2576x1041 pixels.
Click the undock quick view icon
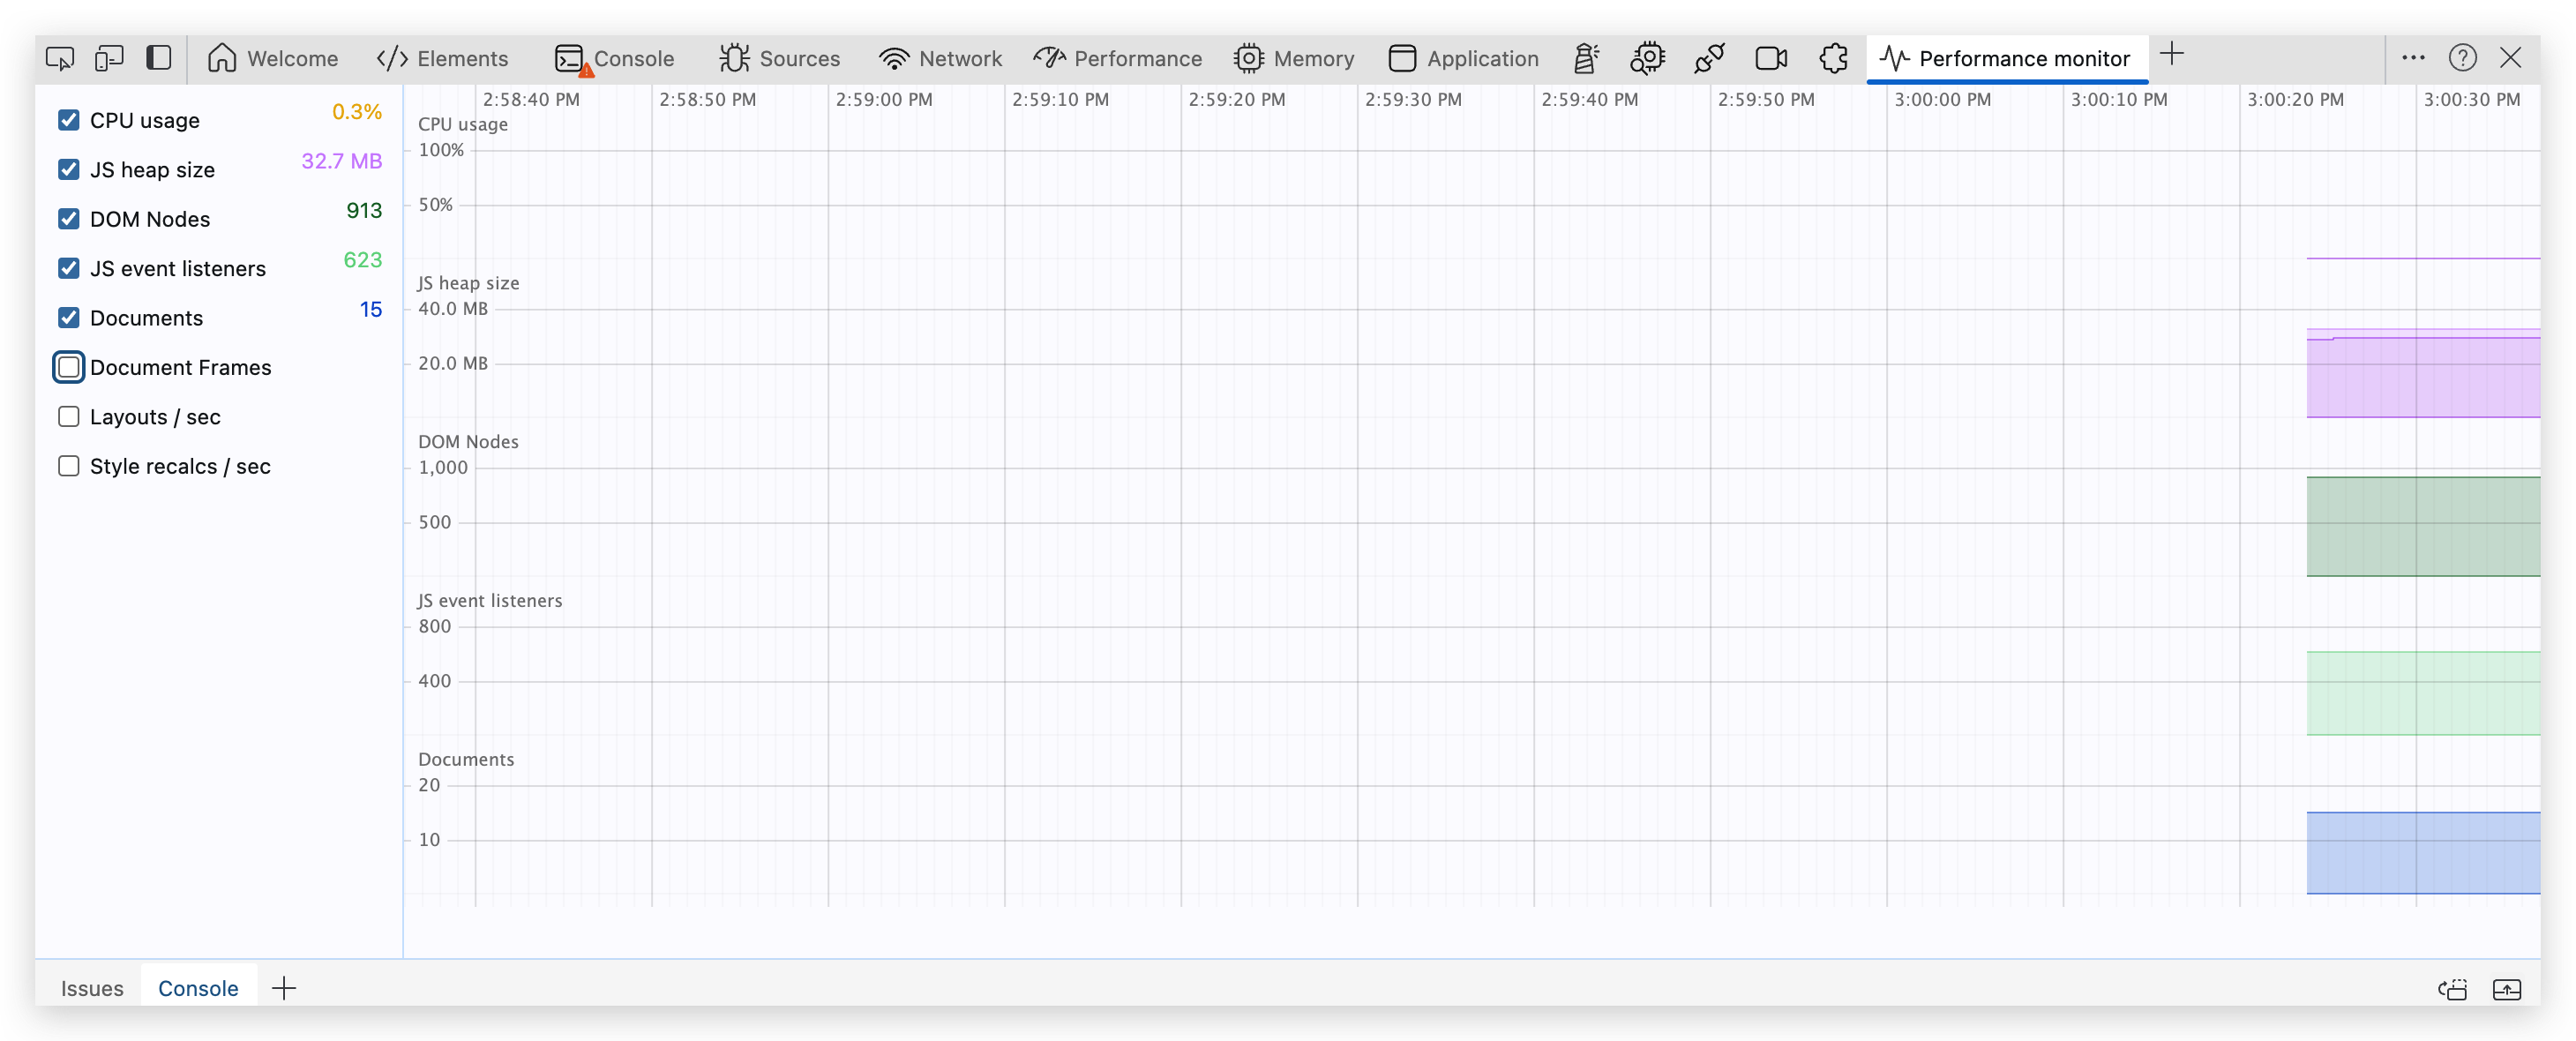[2453, 989]
